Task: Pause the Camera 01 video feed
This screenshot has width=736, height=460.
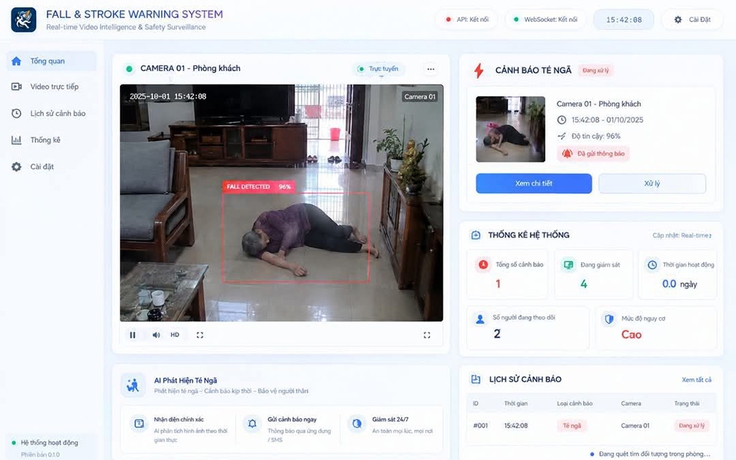Action: [x=132, y=335]
